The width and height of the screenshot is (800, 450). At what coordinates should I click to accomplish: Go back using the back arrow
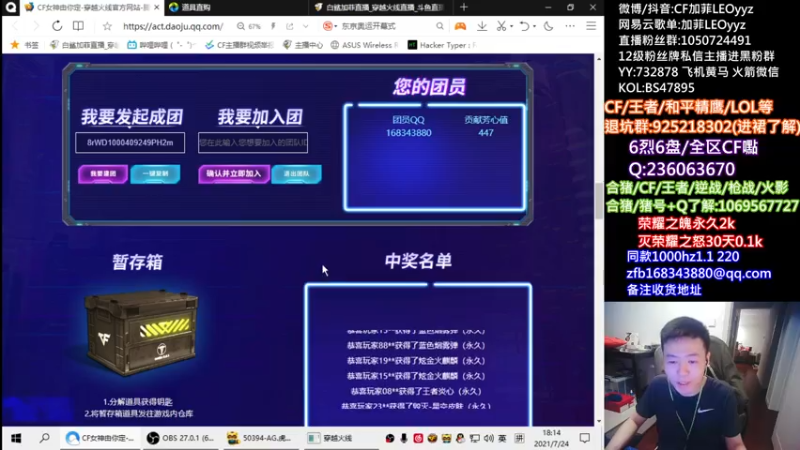pos(15,26)
